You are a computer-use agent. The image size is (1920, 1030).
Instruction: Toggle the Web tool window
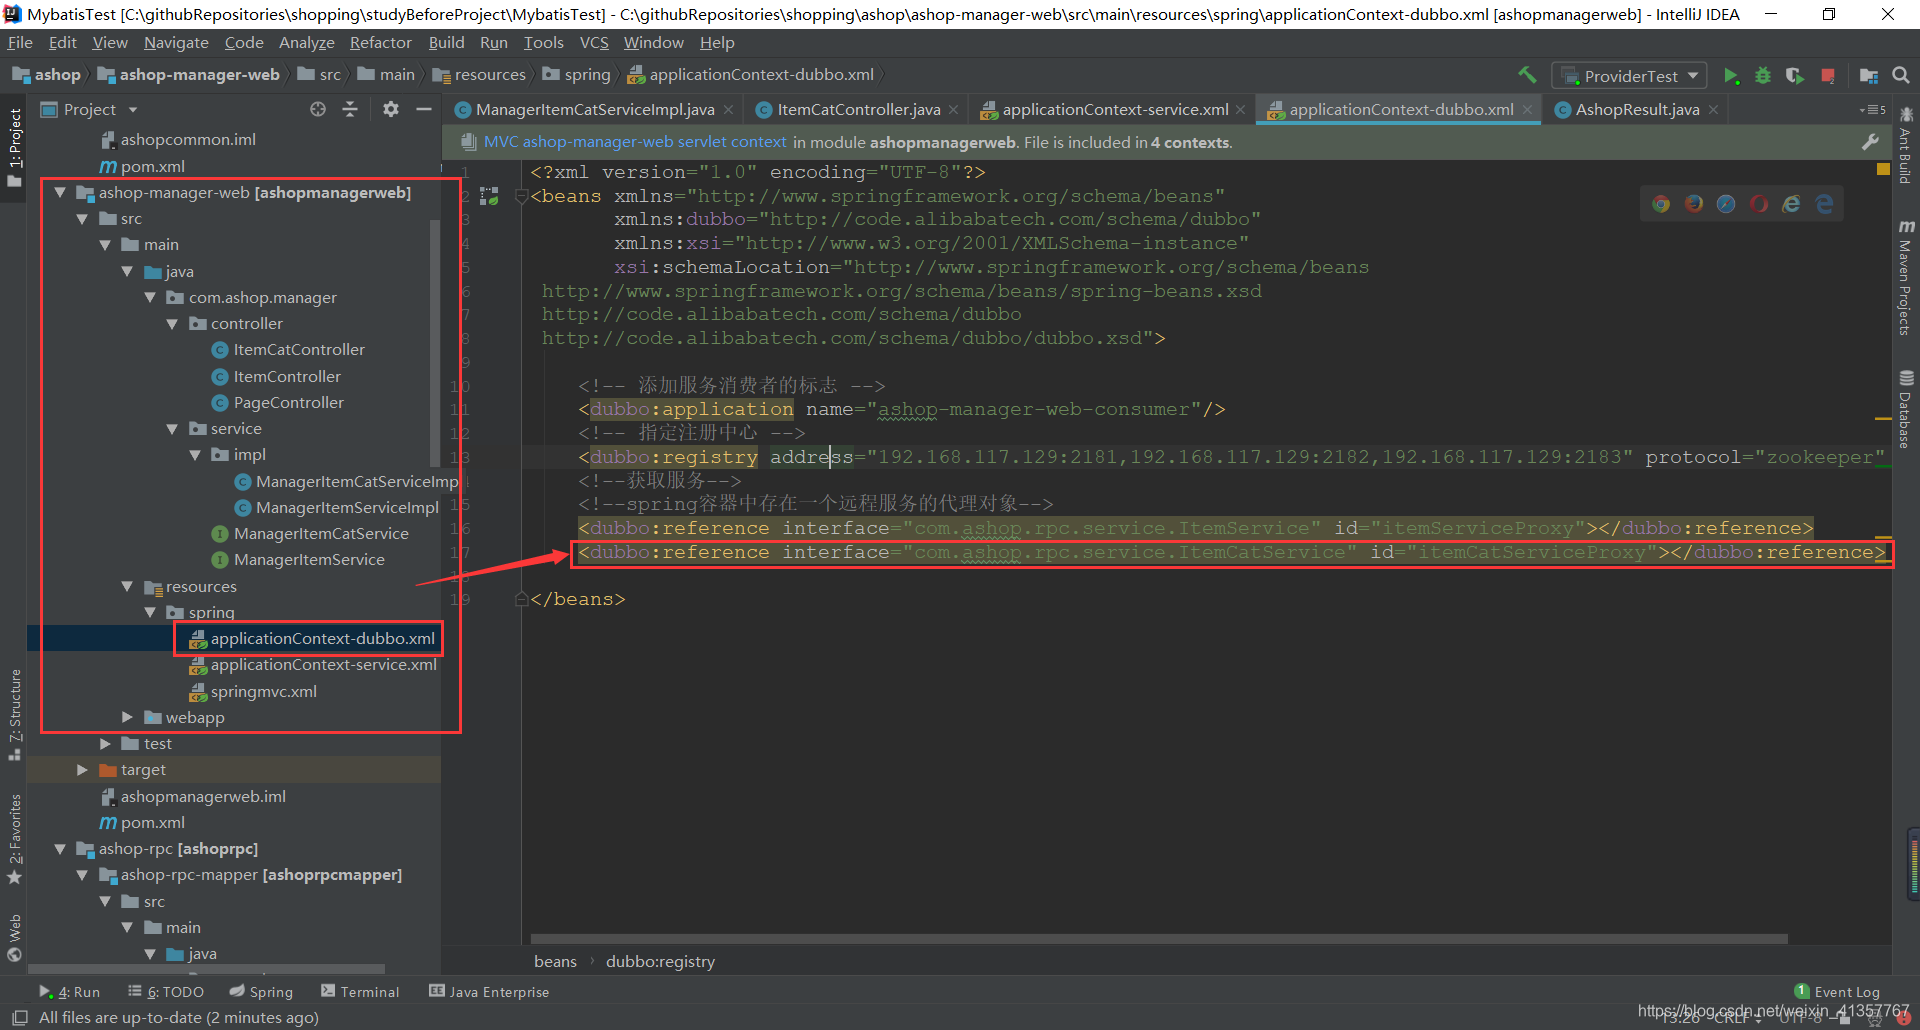[14, 938]
